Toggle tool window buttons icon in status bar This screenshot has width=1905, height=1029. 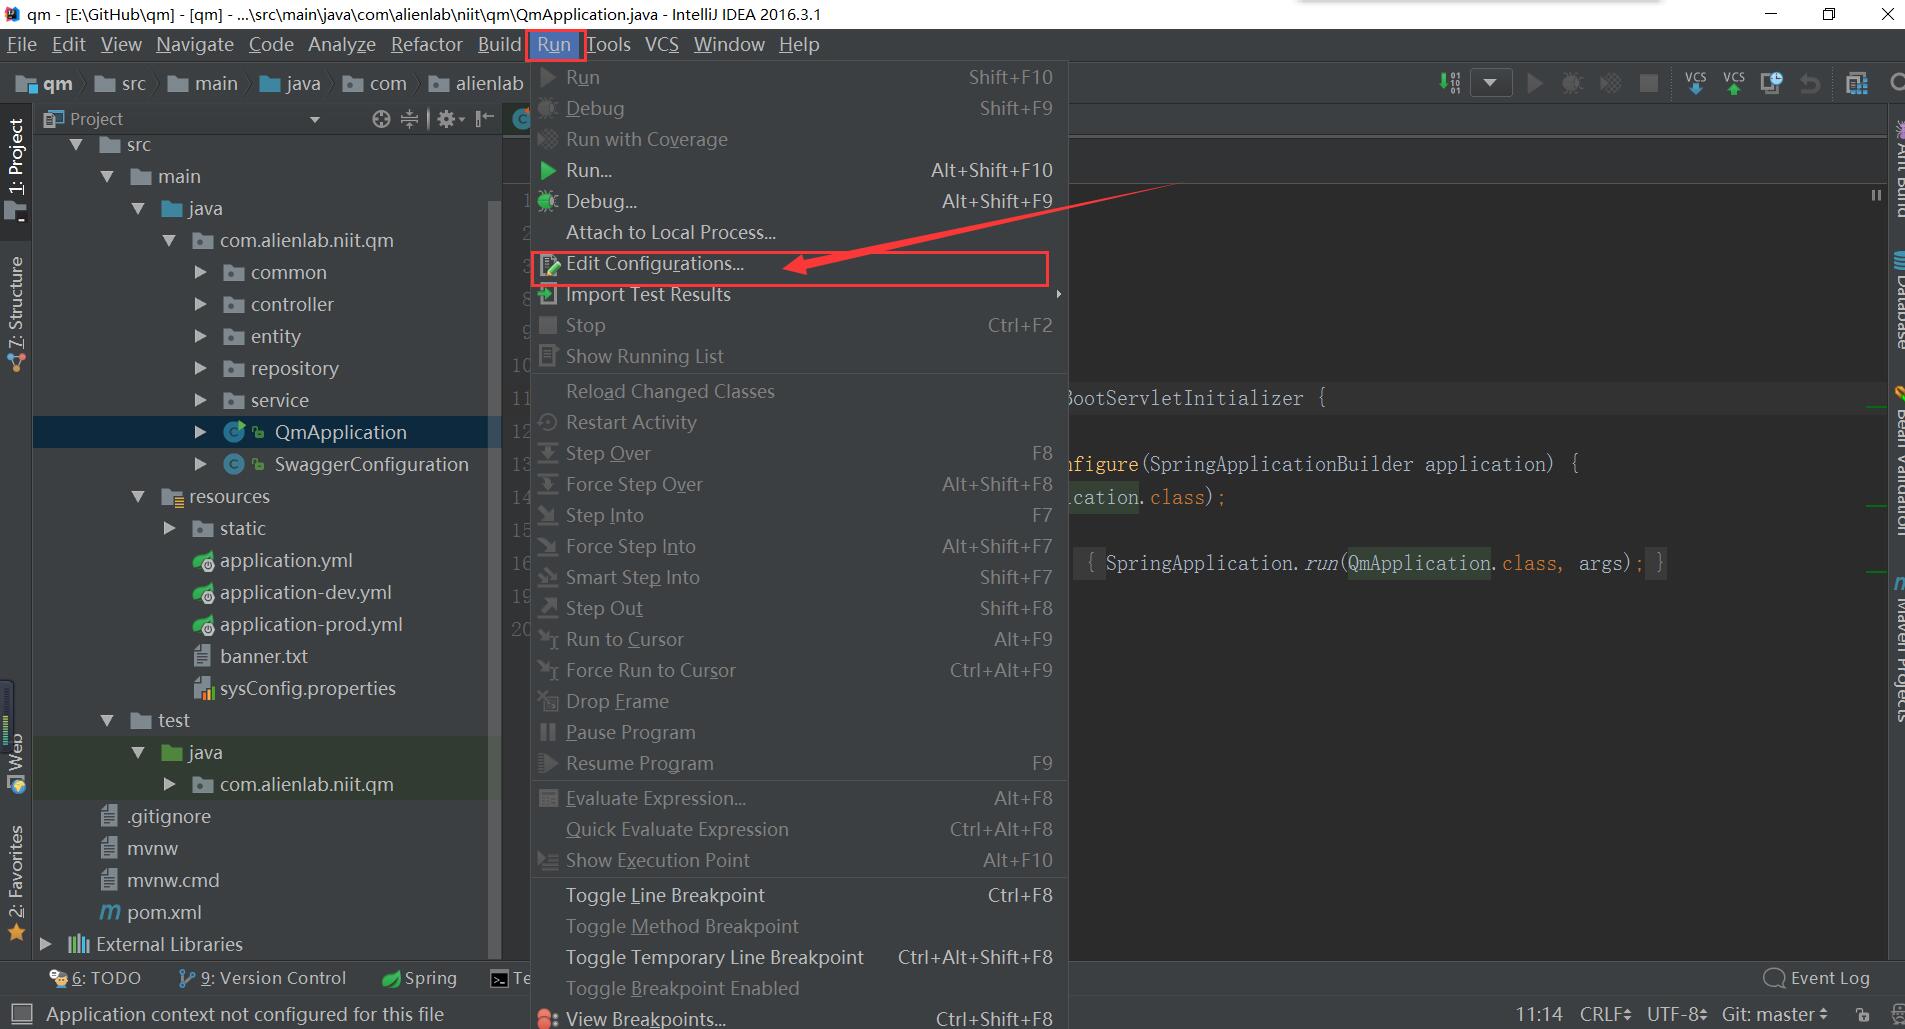click(x=21, y=1014)
